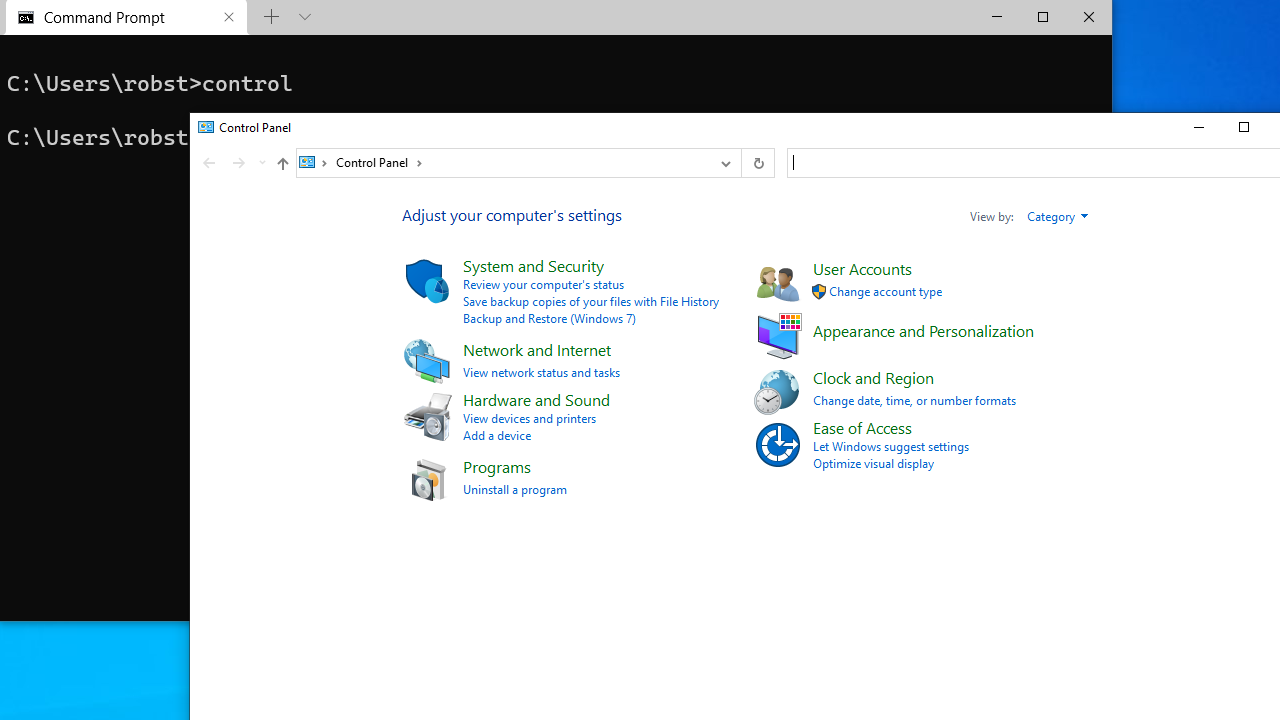The width and height of the screenshot is (1280, 720).
Task: Click the Back navigation arrow
Action: [x=208, y=162]
